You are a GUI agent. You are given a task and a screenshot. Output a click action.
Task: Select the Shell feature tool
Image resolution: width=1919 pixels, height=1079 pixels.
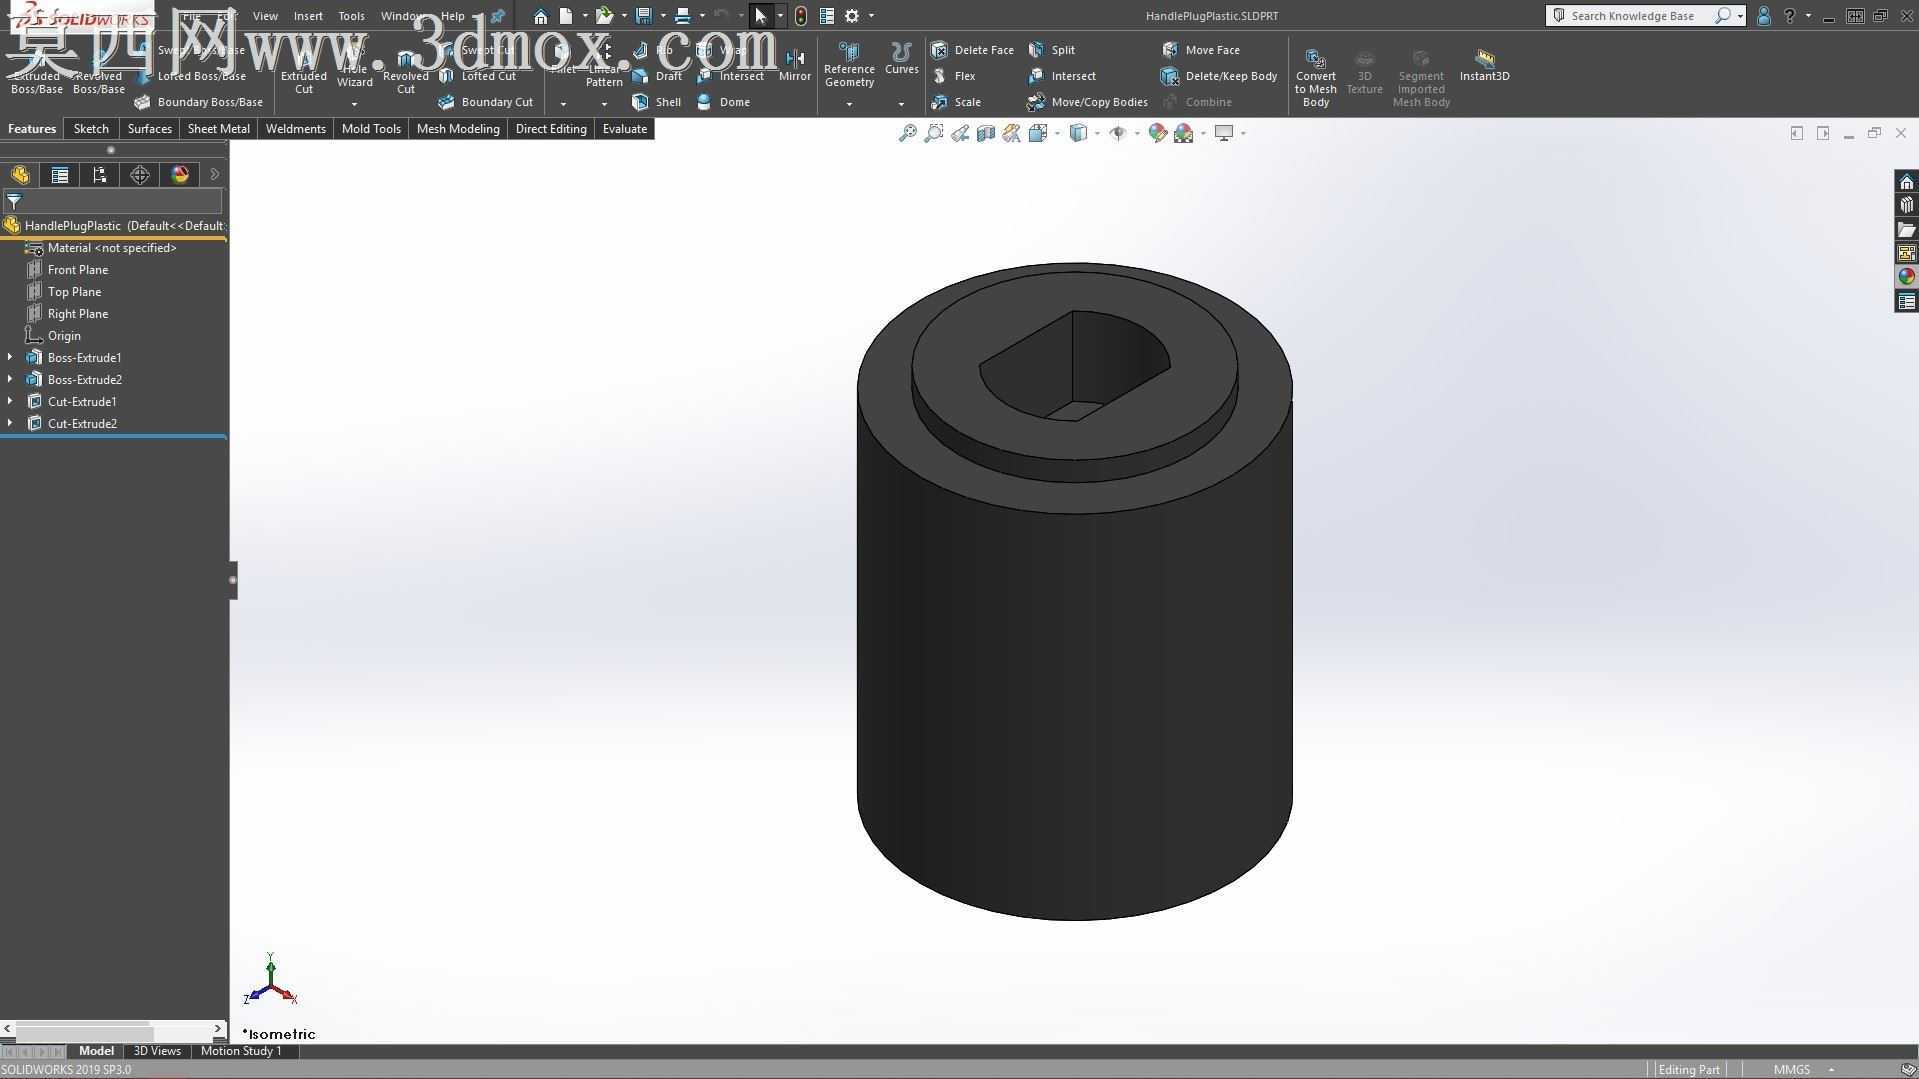pos(657,102)
